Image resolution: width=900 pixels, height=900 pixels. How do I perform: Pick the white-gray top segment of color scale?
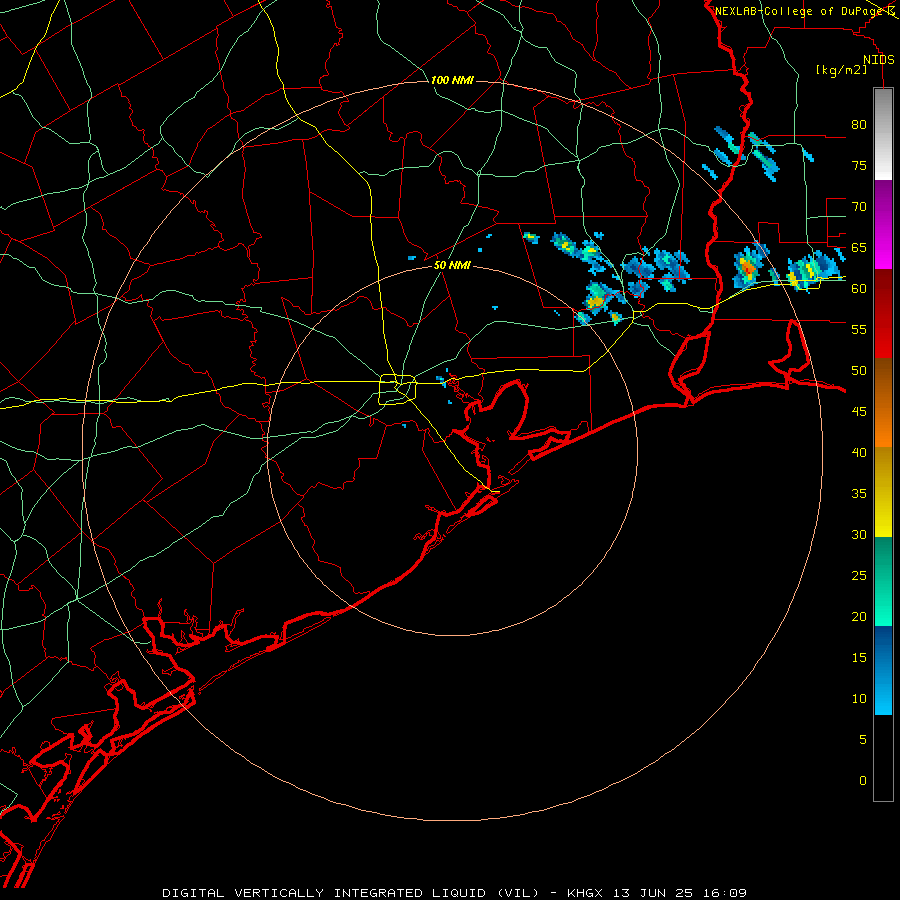click(x=883, y=134)
